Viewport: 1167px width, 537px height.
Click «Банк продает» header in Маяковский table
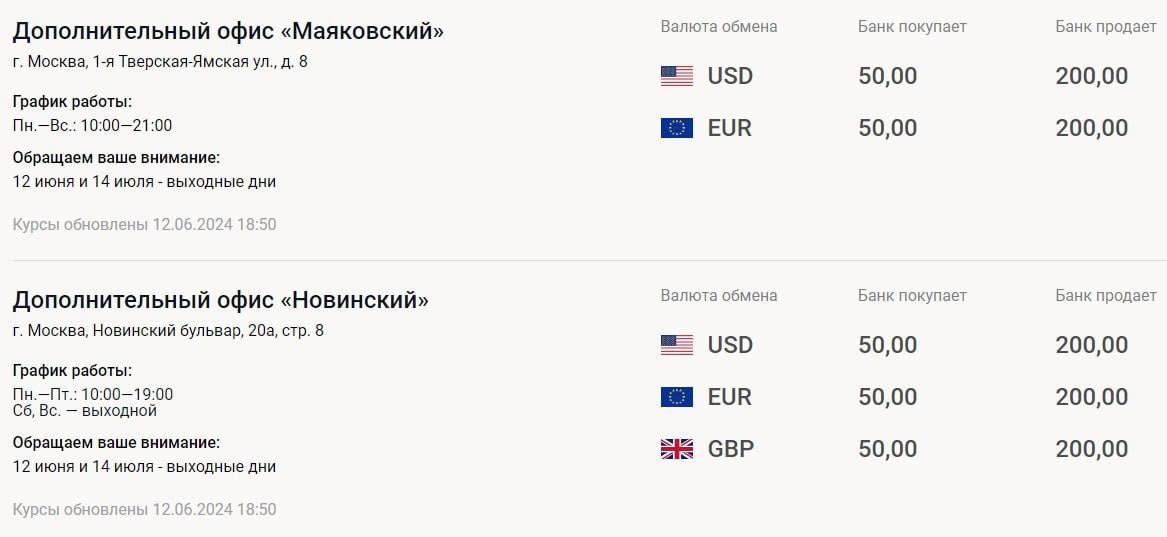1105,27
